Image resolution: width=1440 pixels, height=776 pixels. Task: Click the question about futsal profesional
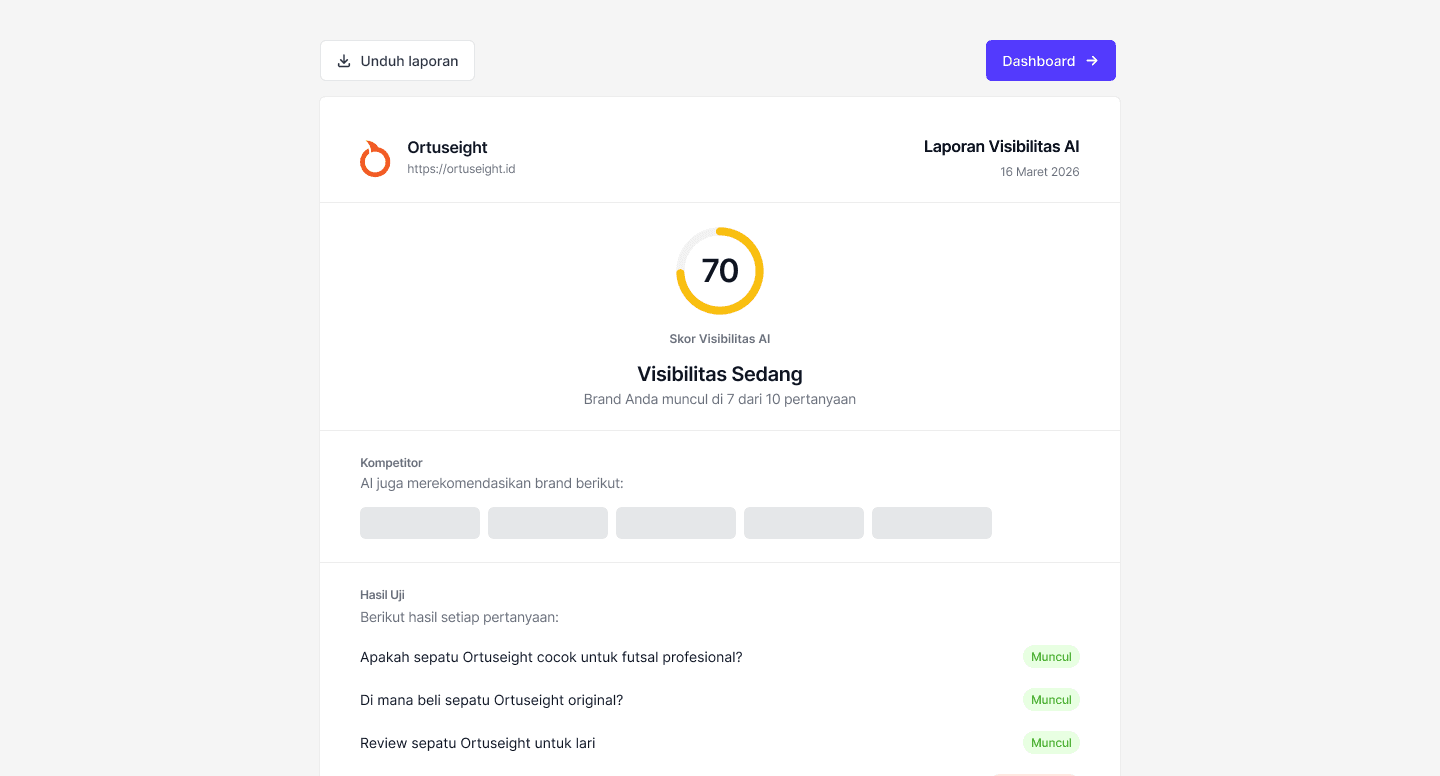[x=551, y=657]
